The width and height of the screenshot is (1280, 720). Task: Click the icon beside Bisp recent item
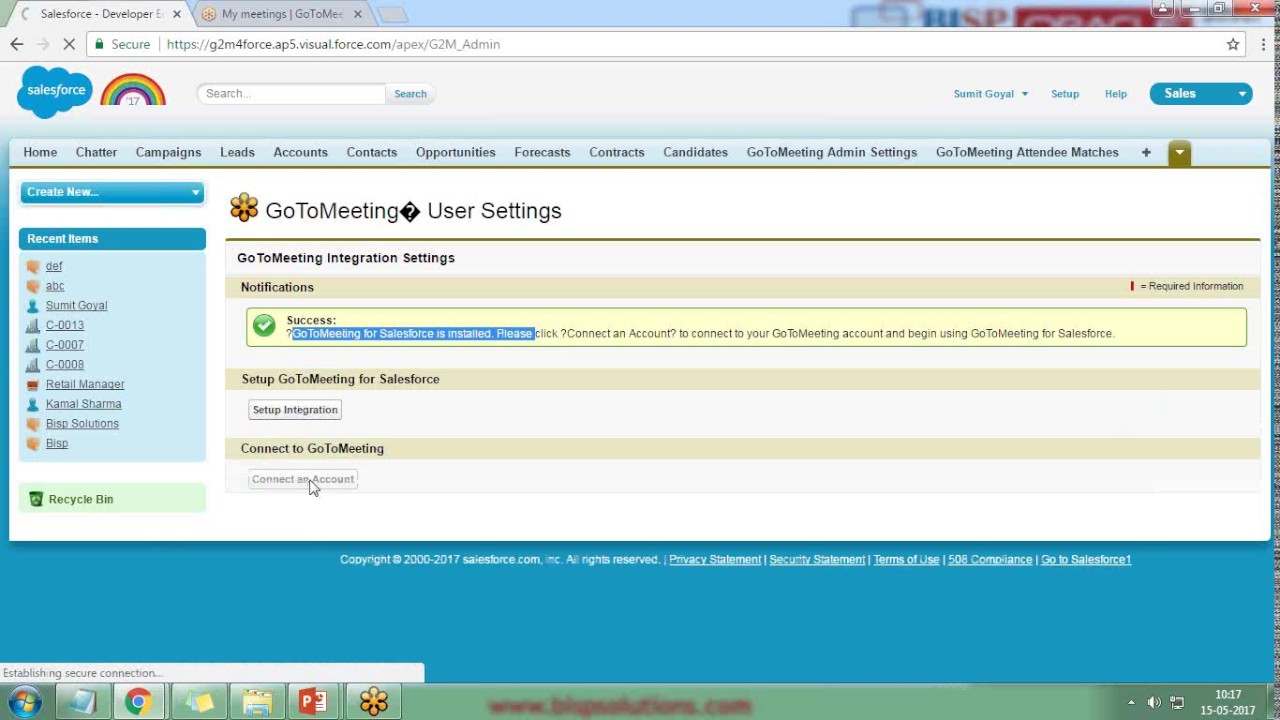coord(33,443)
